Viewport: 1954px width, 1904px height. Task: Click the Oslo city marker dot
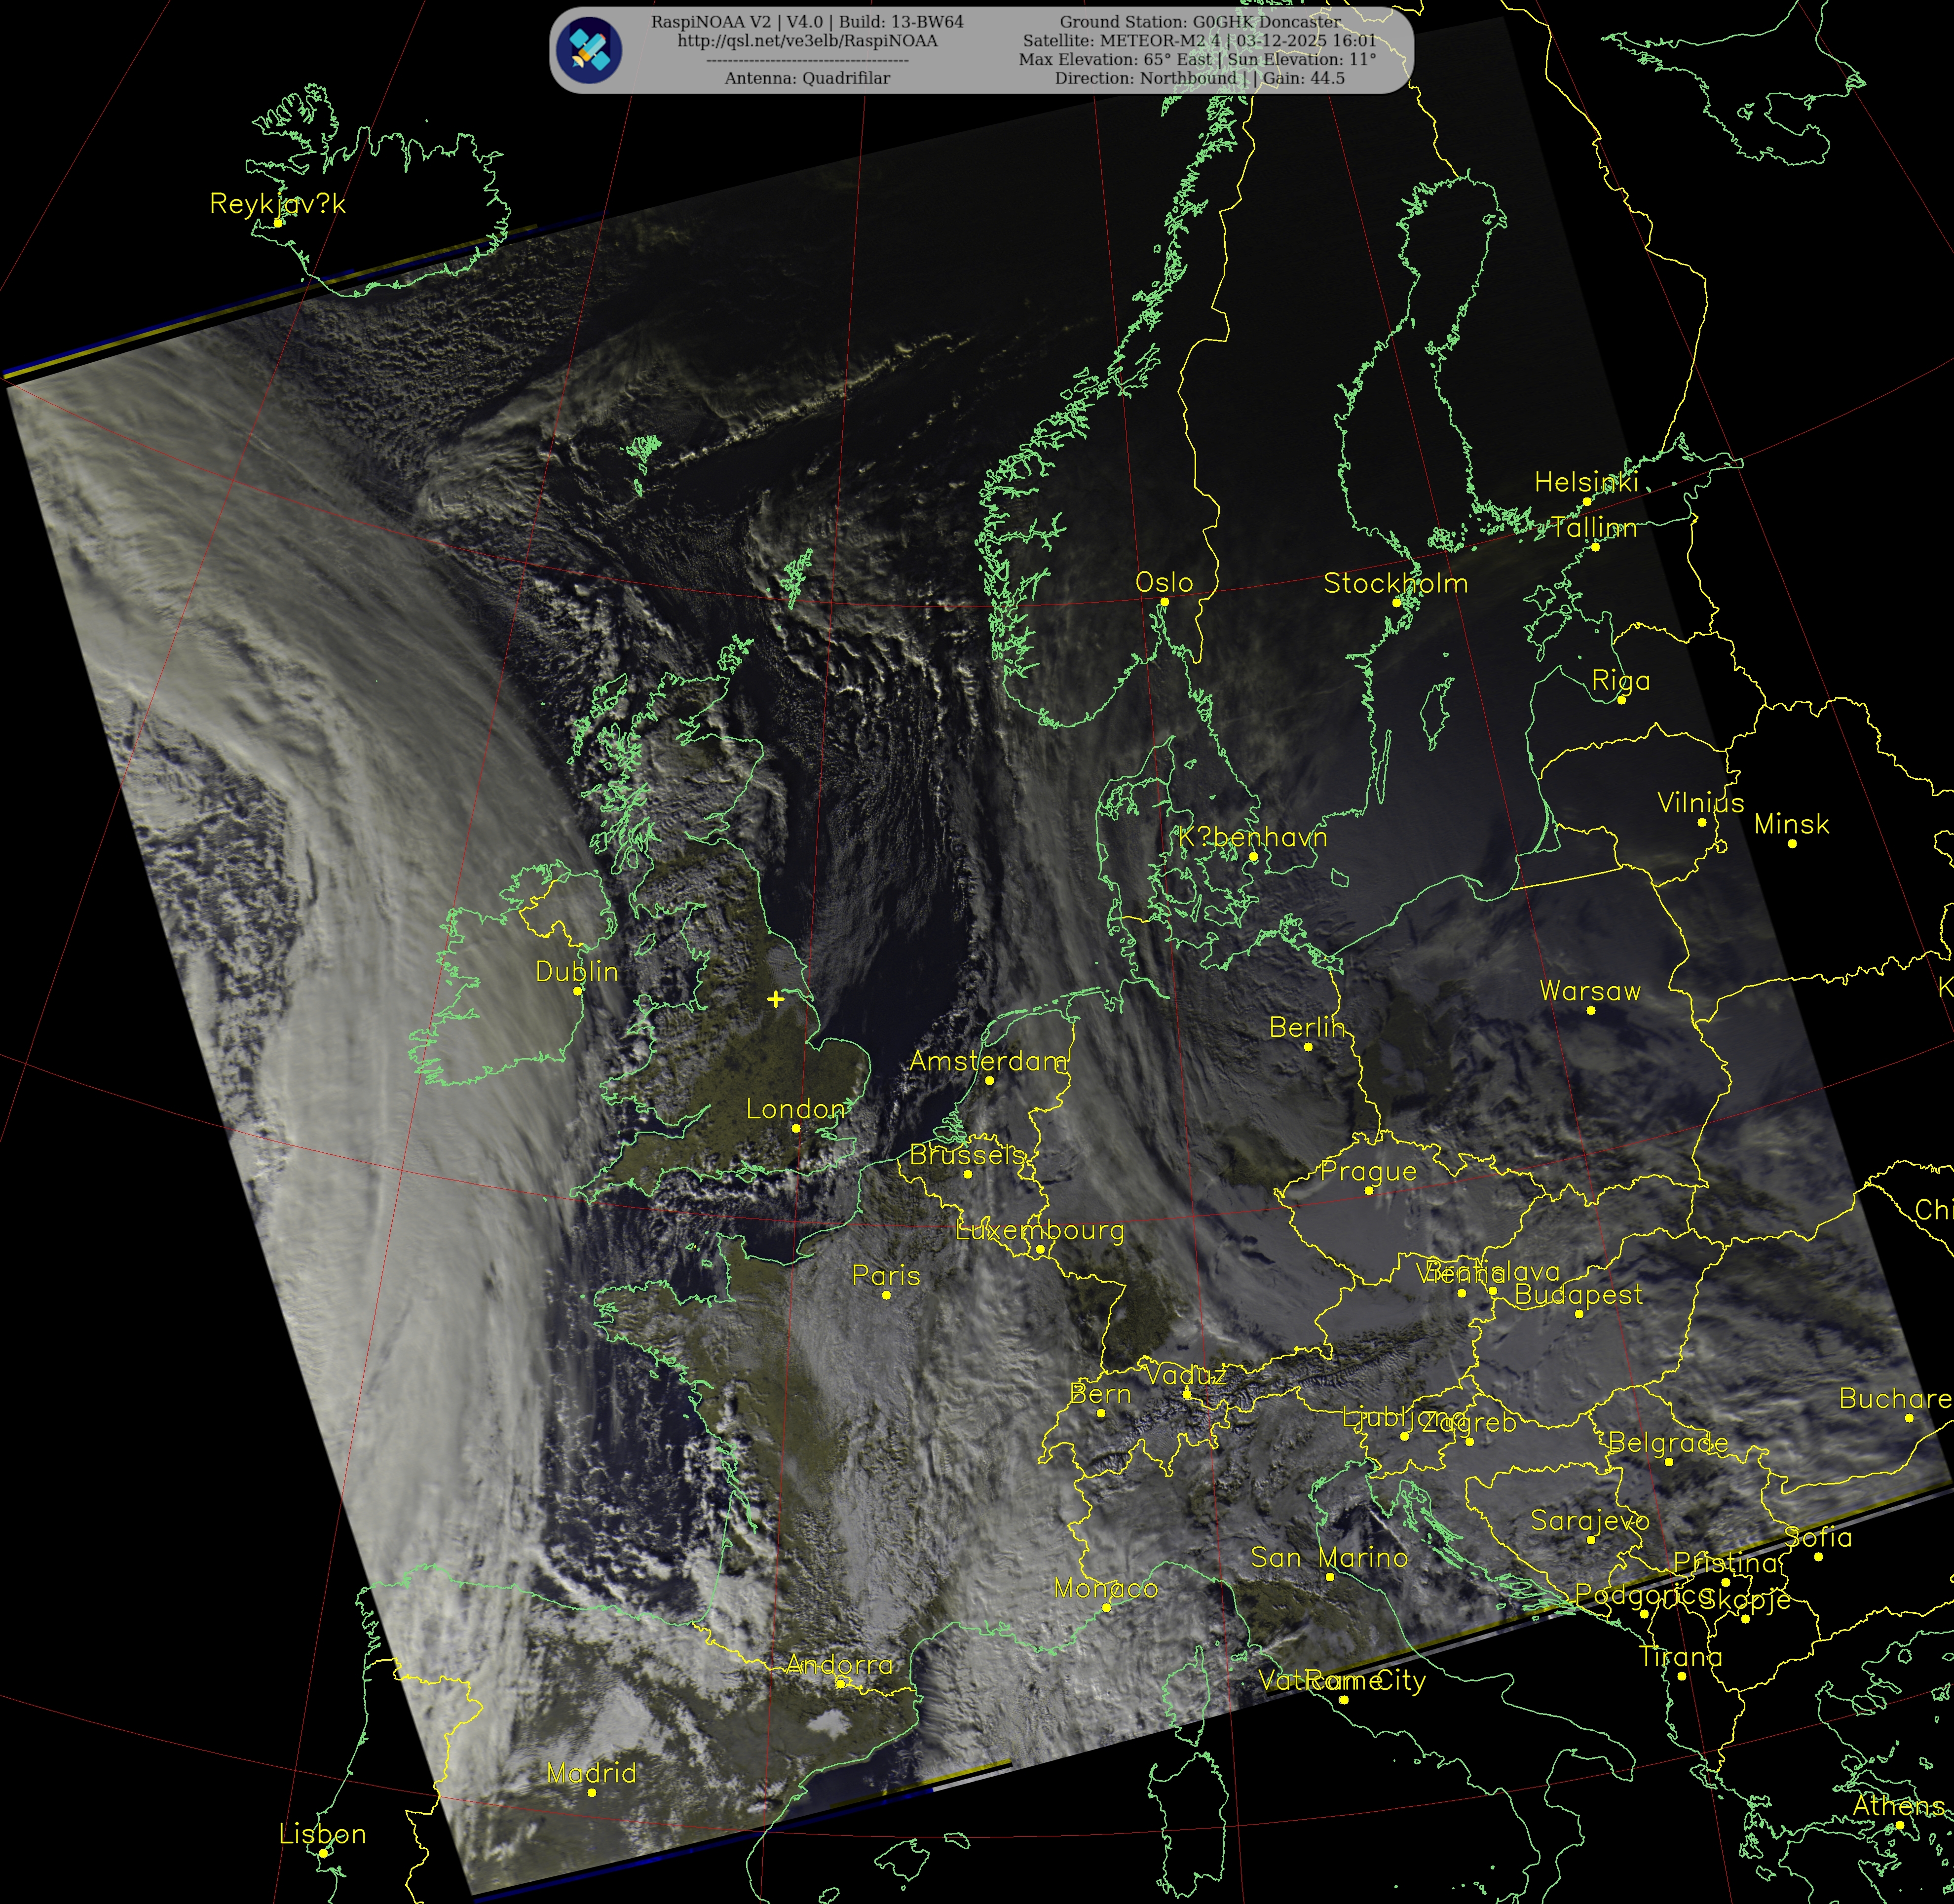pos(1164,601)
